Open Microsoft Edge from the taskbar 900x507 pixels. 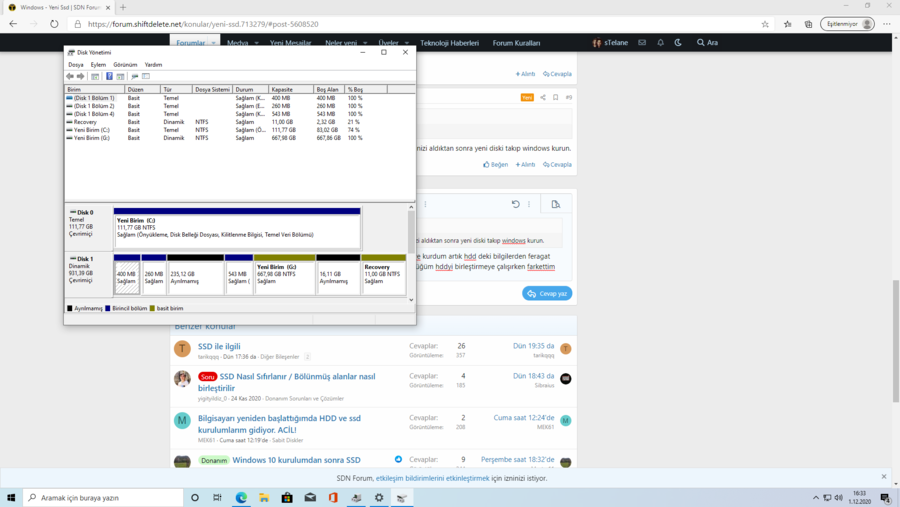[x=241, y=497]
